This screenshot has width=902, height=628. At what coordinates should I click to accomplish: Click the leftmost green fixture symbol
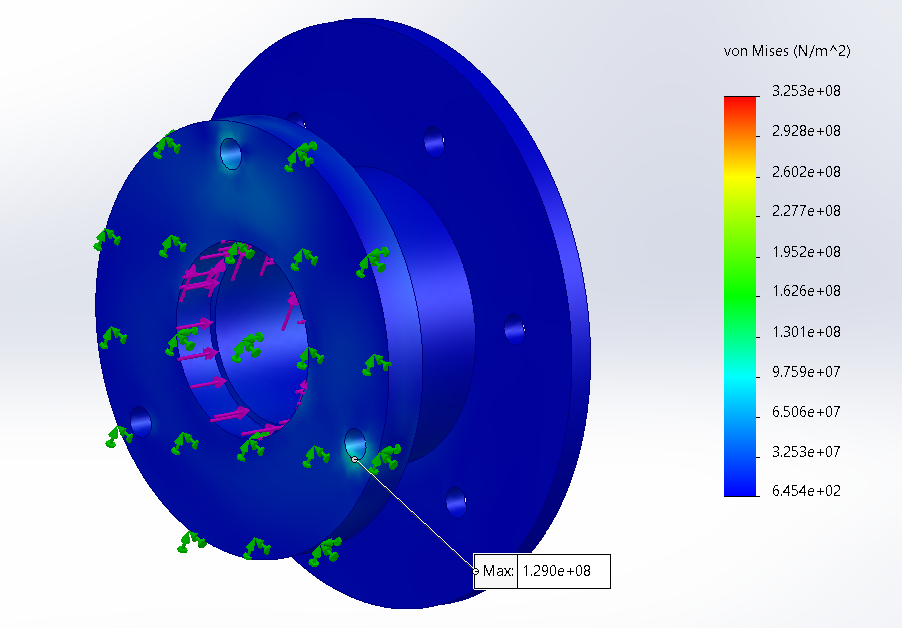[106, 239]
